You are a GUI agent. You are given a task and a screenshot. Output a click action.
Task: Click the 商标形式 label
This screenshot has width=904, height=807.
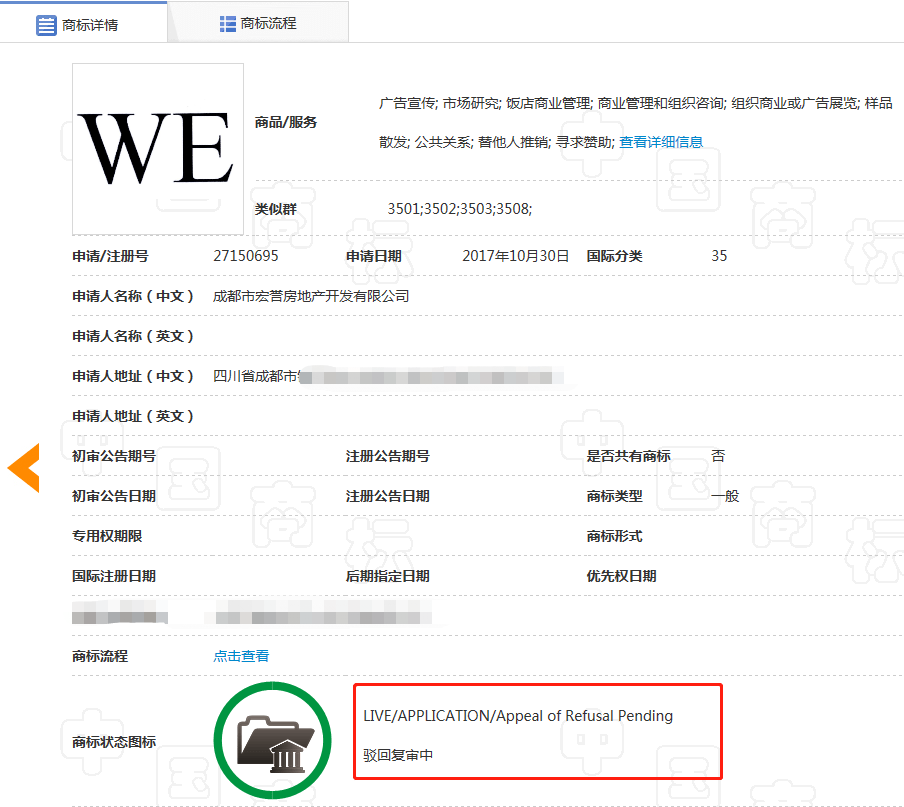click(615, 536)
